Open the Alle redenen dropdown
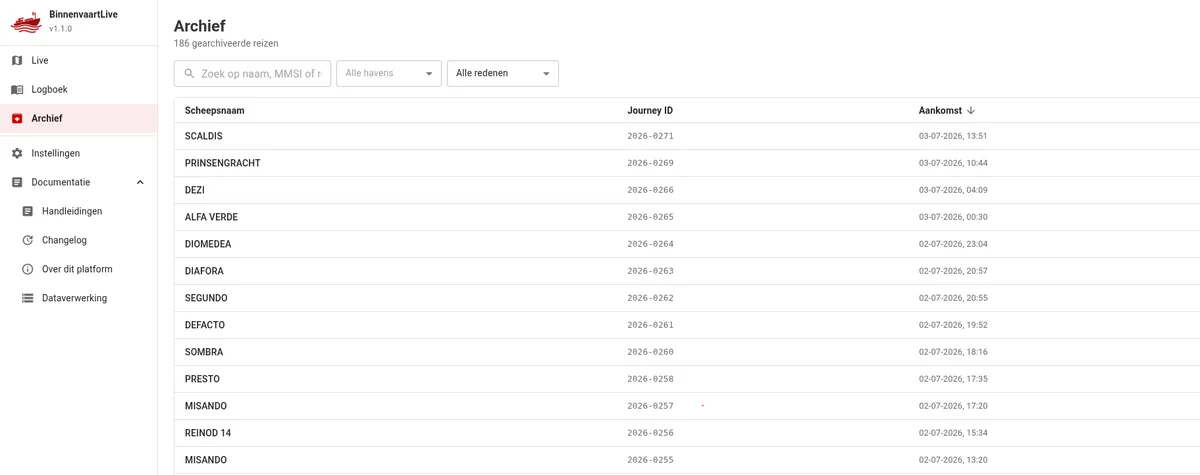This screenshot has height=475, width=1200. point(503,74)
